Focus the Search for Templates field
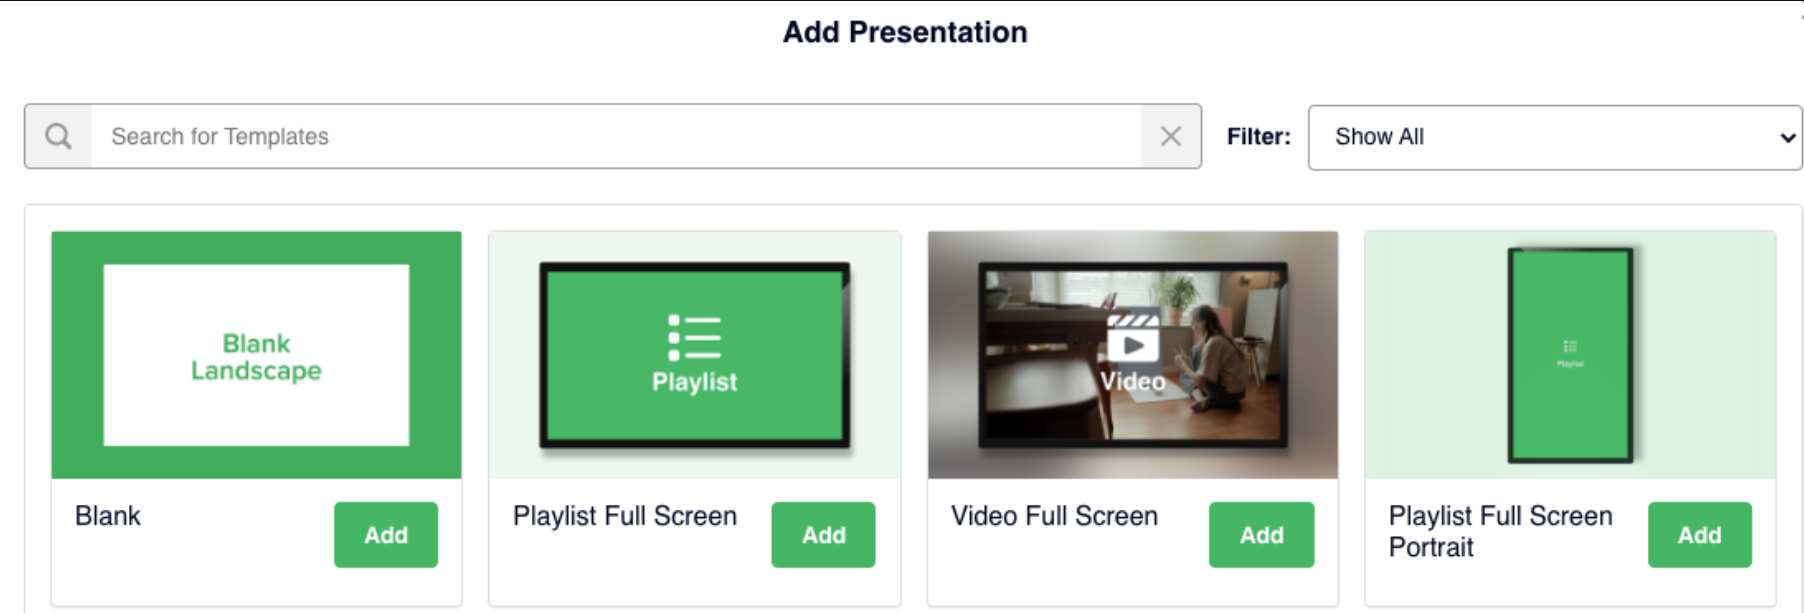 click(615, 136)
